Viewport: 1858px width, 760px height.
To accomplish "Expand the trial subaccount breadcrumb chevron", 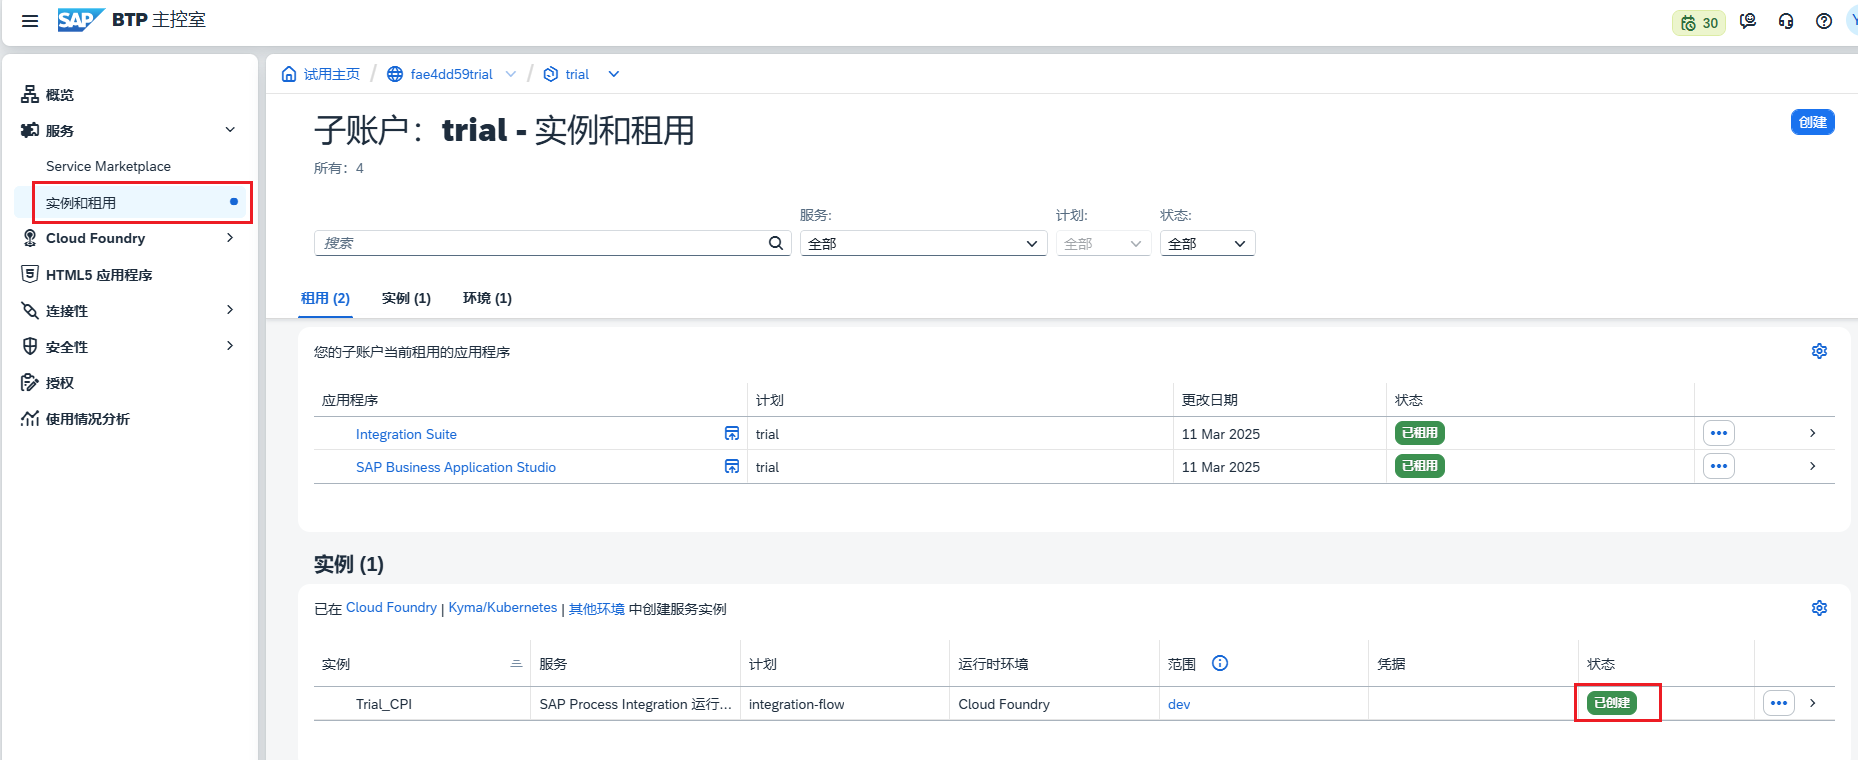I will [614, 74].
